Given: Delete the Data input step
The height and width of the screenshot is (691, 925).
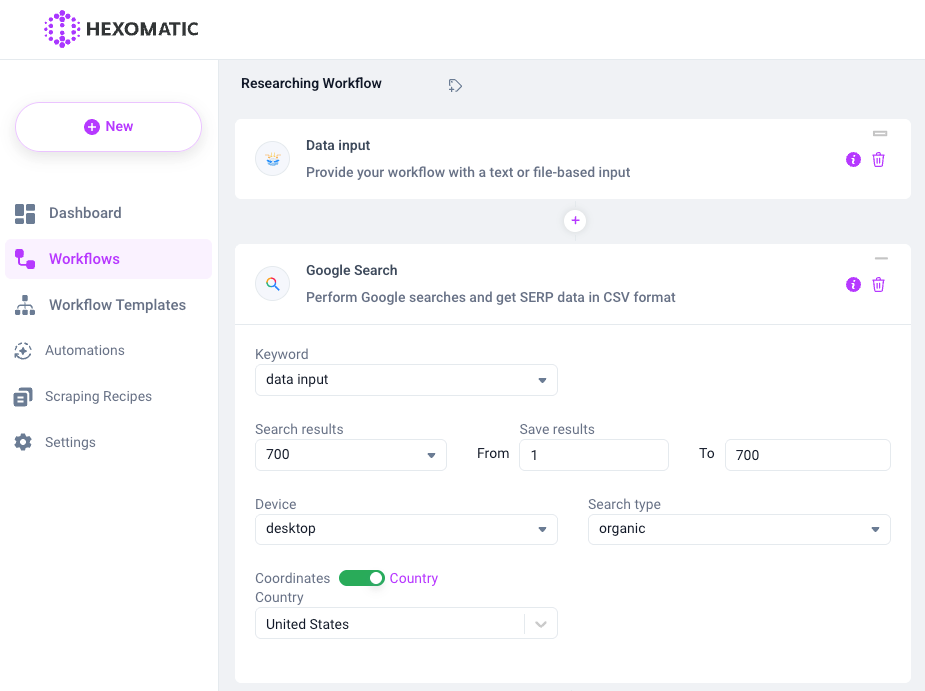Looking at the screenshot, I should (878, 160).
